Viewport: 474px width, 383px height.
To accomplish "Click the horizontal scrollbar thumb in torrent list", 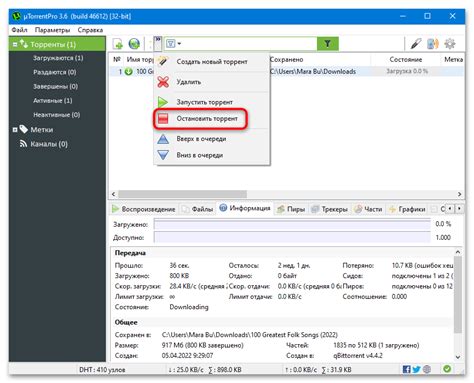I will (182, 194).
